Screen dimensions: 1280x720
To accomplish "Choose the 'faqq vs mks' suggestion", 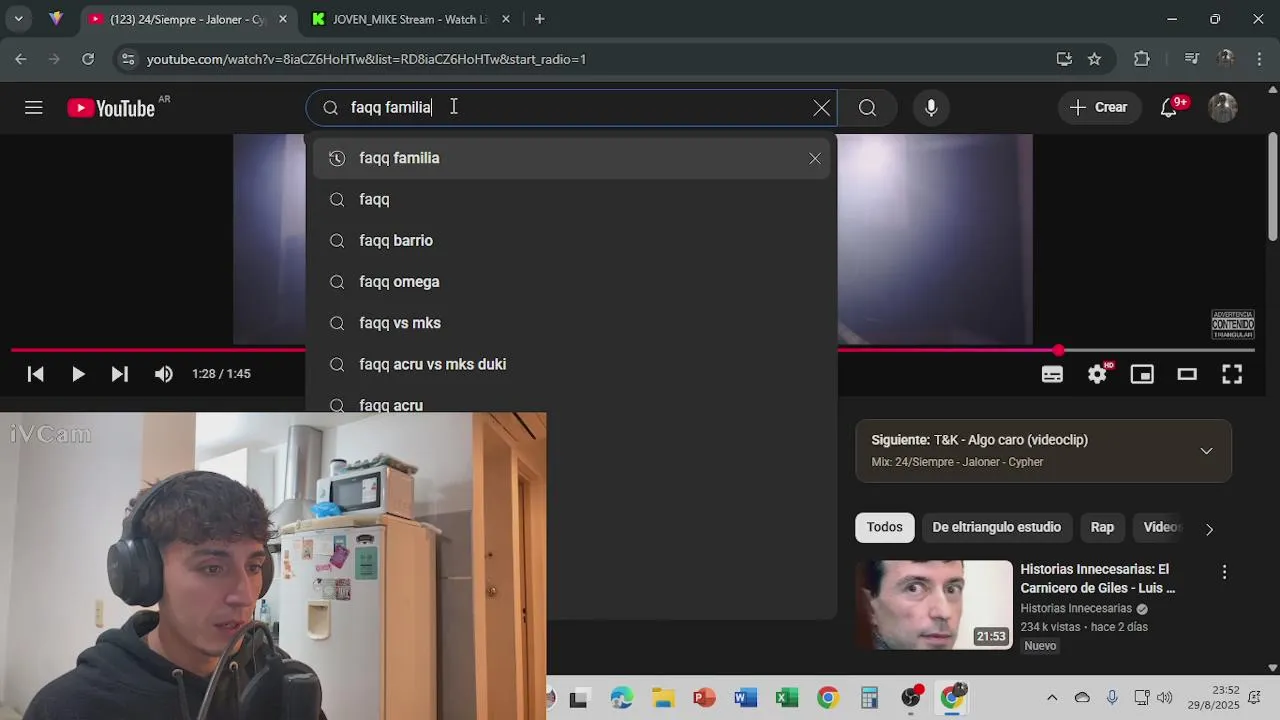I will coord(571,323).
